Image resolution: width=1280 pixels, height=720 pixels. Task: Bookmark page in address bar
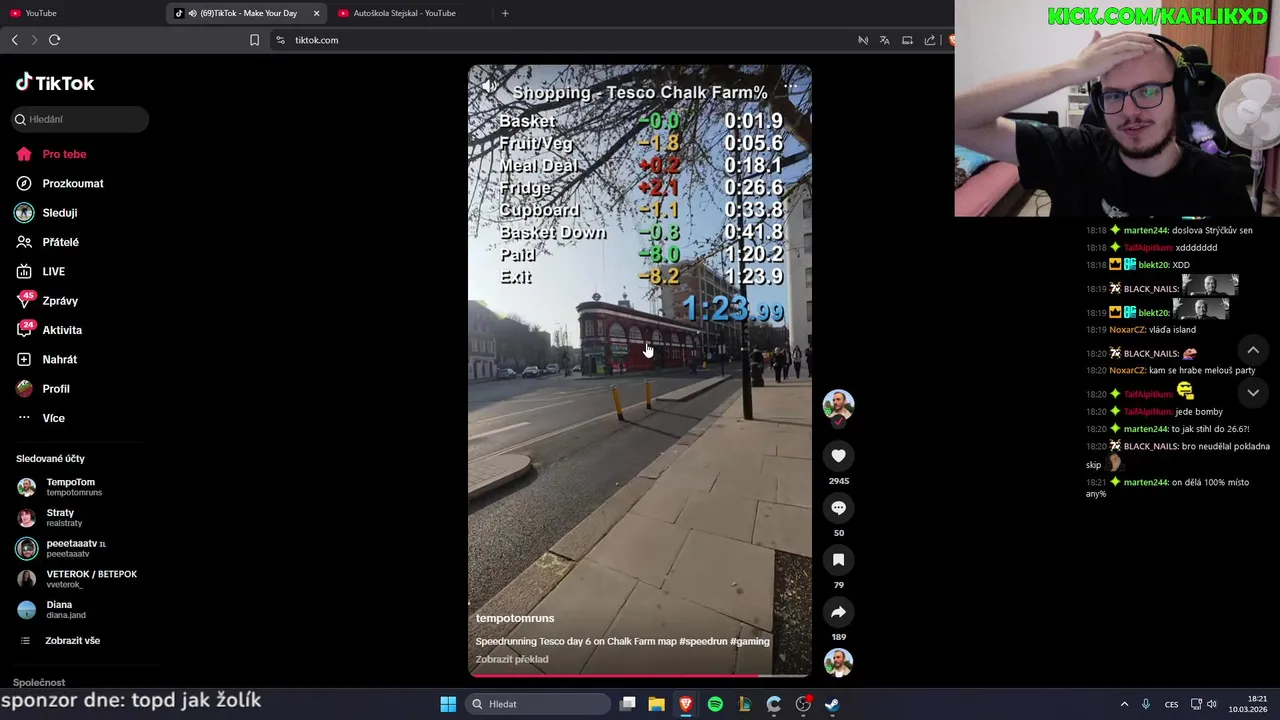[x=254, y=40]
